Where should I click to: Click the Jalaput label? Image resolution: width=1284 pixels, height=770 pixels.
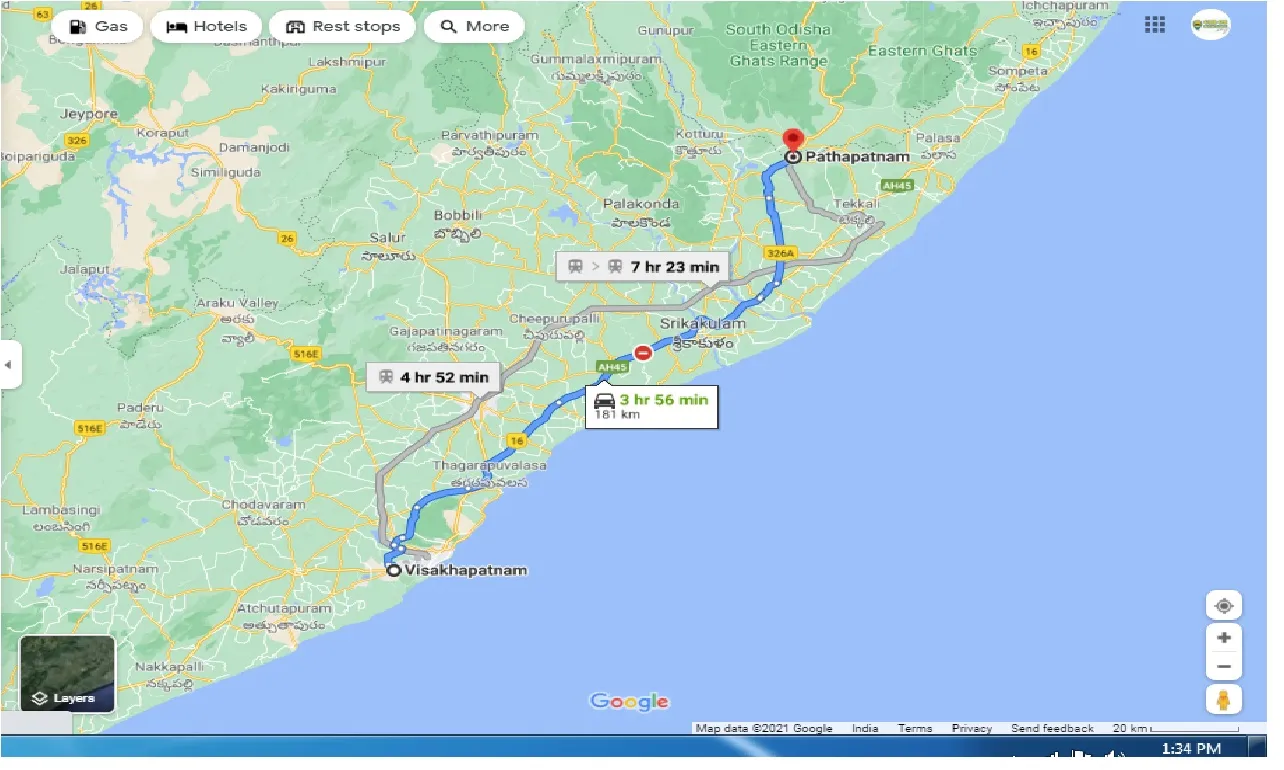tap(83, 270)
